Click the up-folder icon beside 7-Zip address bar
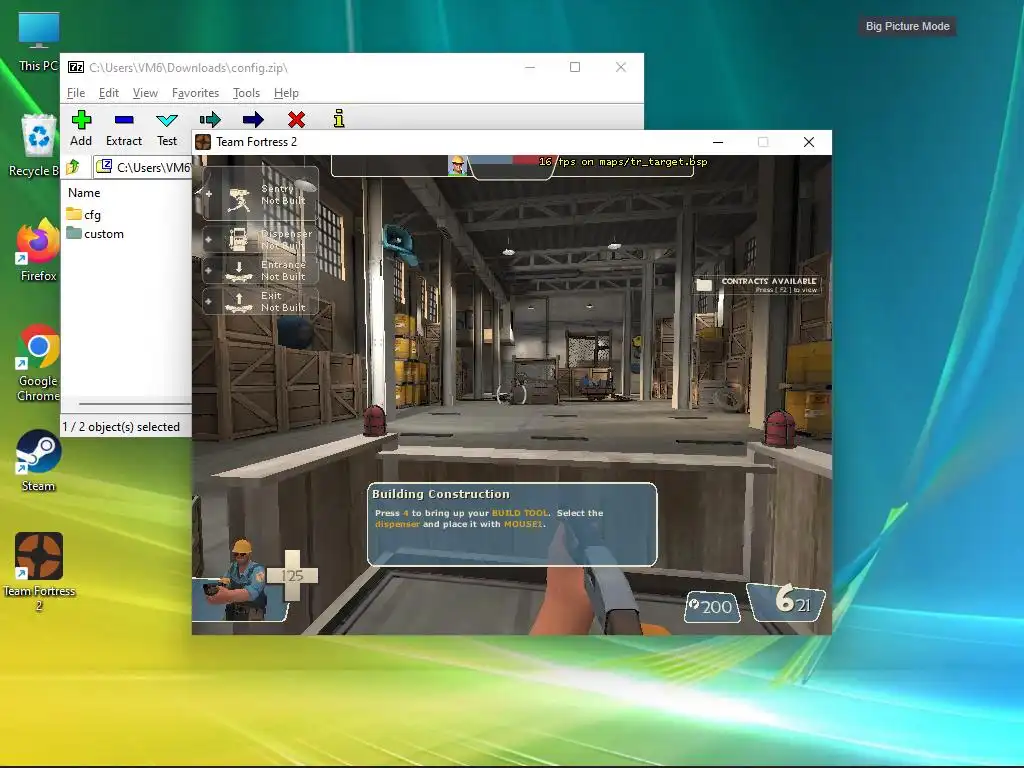 [x=73, y=167]
